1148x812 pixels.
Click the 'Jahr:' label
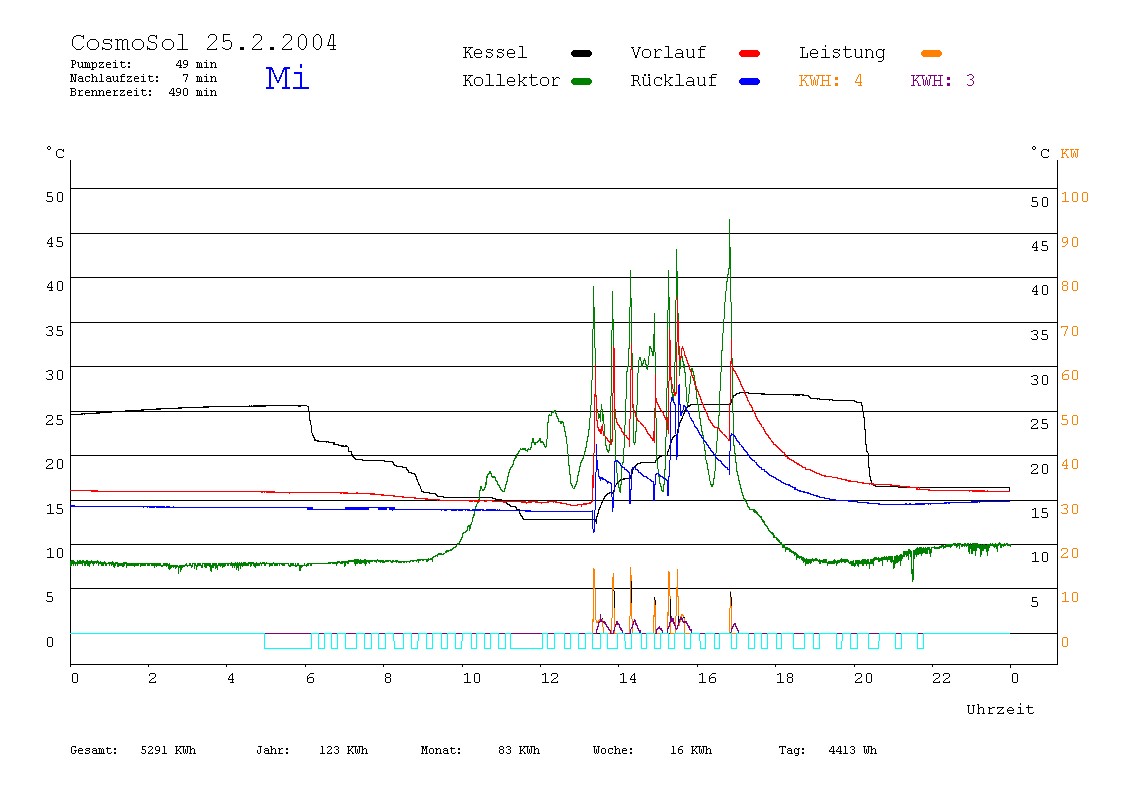tap(272, 750)
